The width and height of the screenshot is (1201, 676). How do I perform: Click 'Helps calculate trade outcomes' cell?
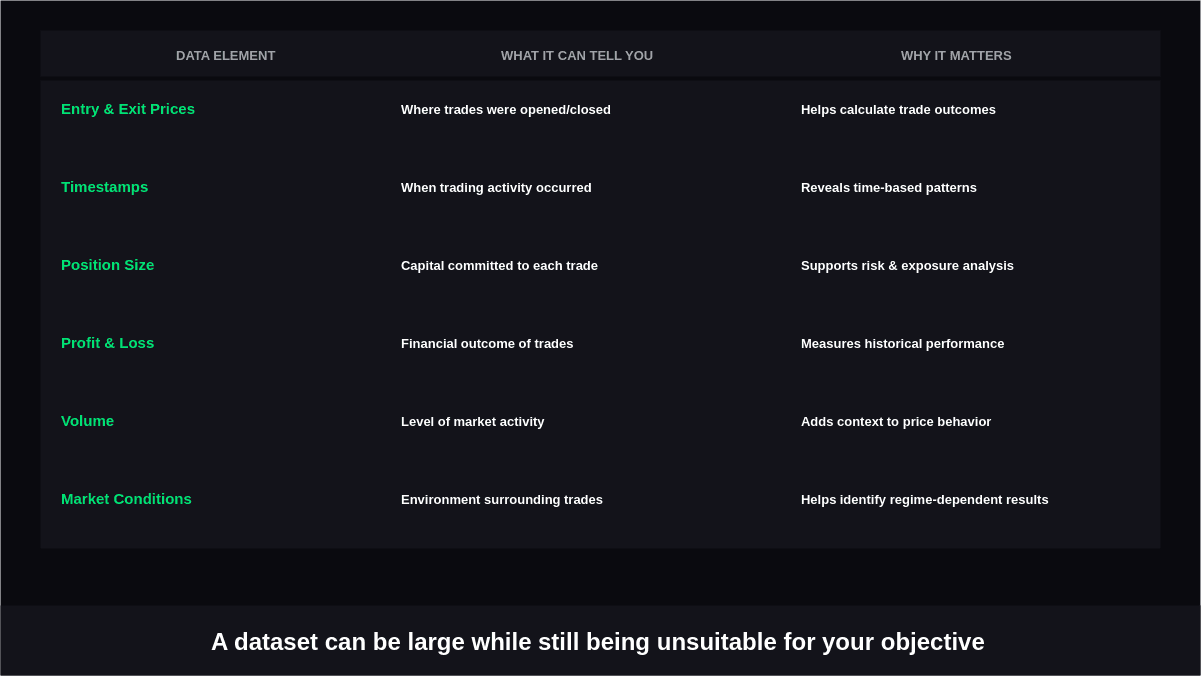pyautogui.click(x=898, y=110)
